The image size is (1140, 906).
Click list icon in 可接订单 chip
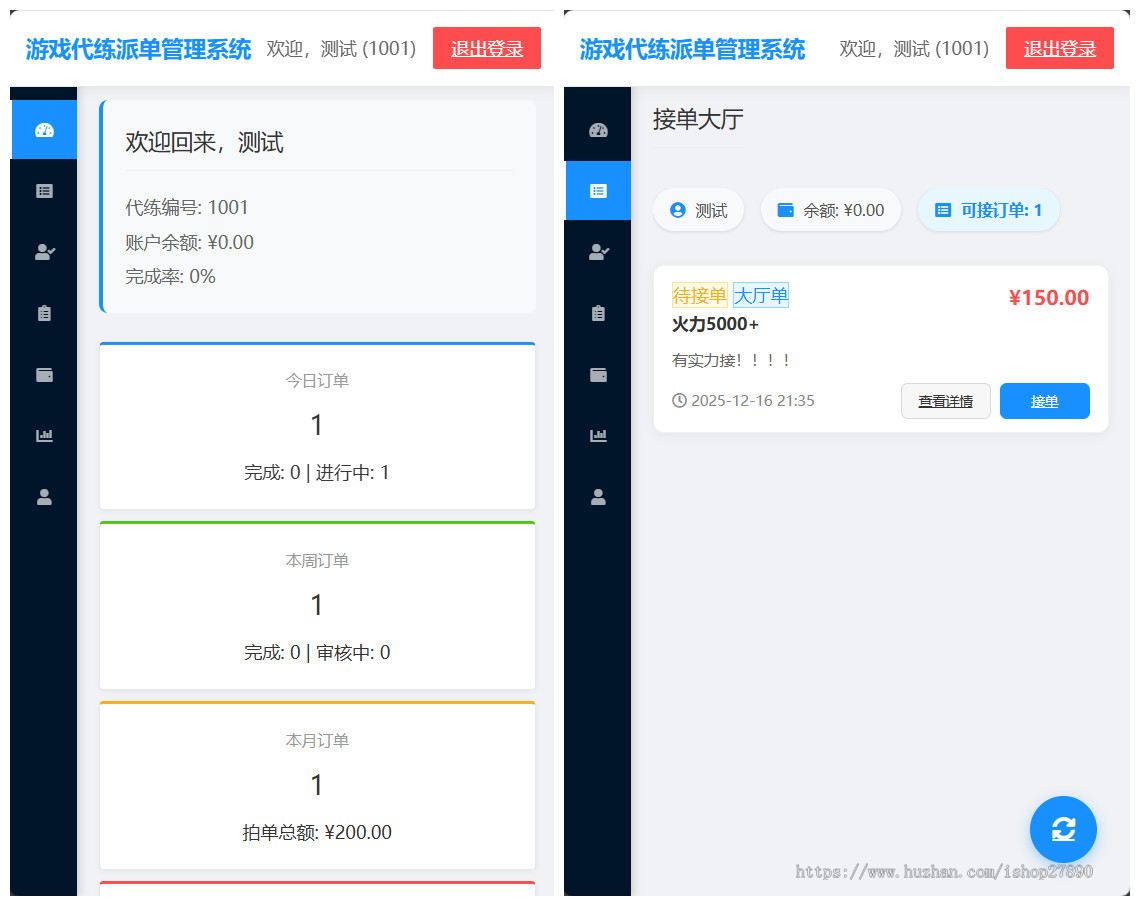[x=943, y=210]
